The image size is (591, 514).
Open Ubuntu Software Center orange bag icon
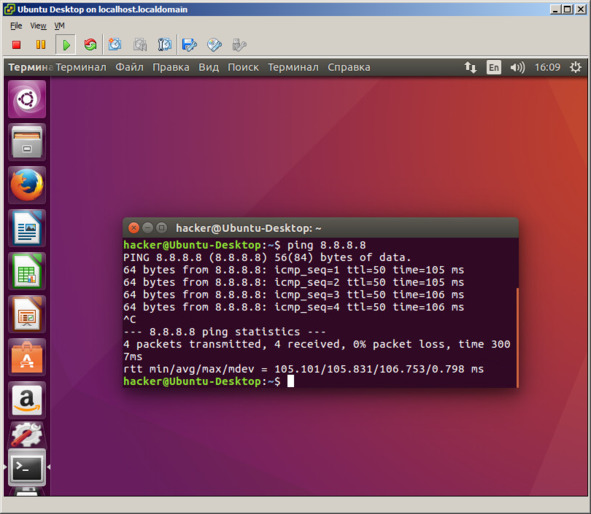point(27,357)
